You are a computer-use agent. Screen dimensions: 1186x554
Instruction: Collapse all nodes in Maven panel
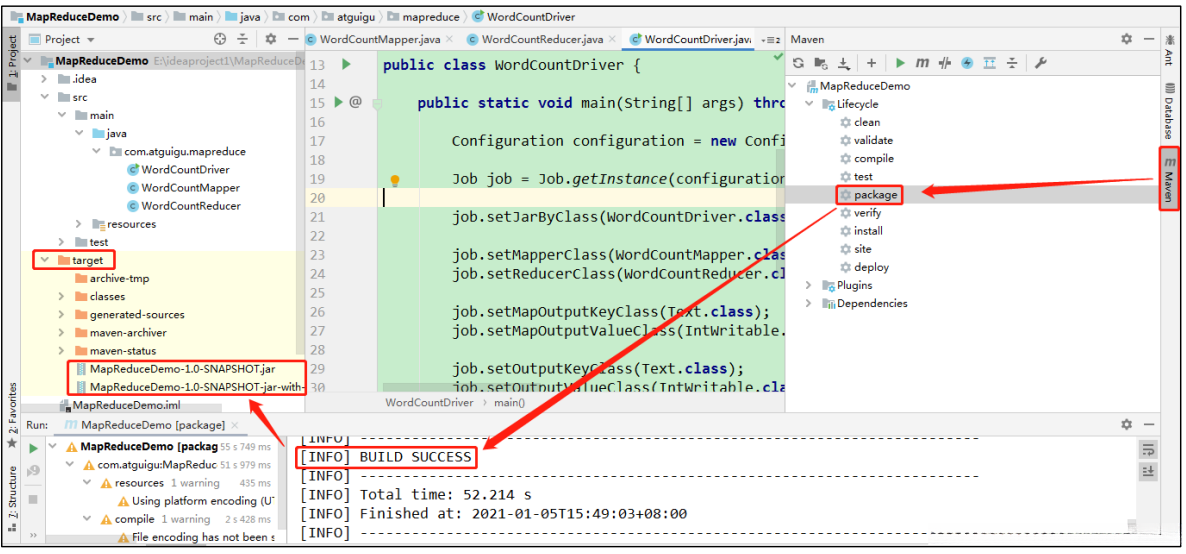[x=1012, y=64]
